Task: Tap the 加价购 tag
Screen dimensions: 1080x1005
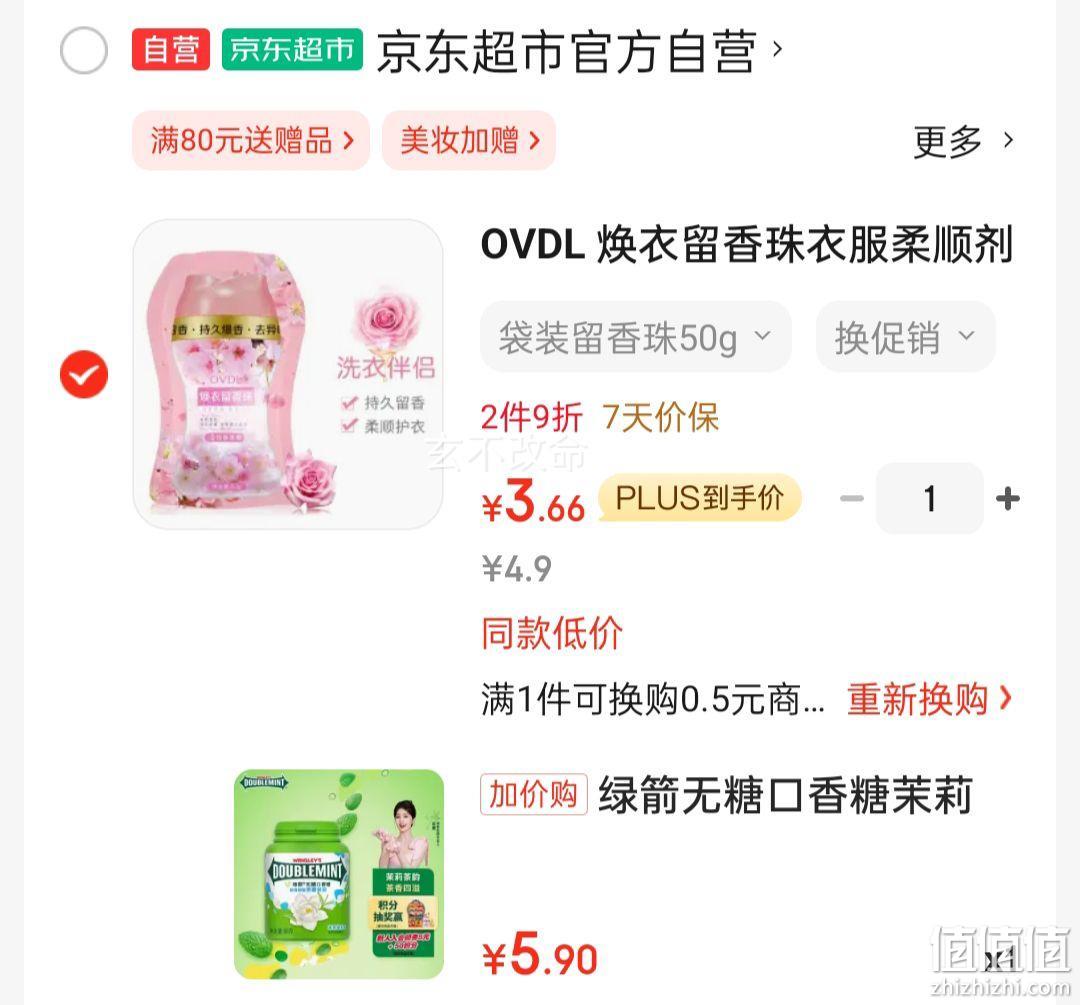Action: 534,794
